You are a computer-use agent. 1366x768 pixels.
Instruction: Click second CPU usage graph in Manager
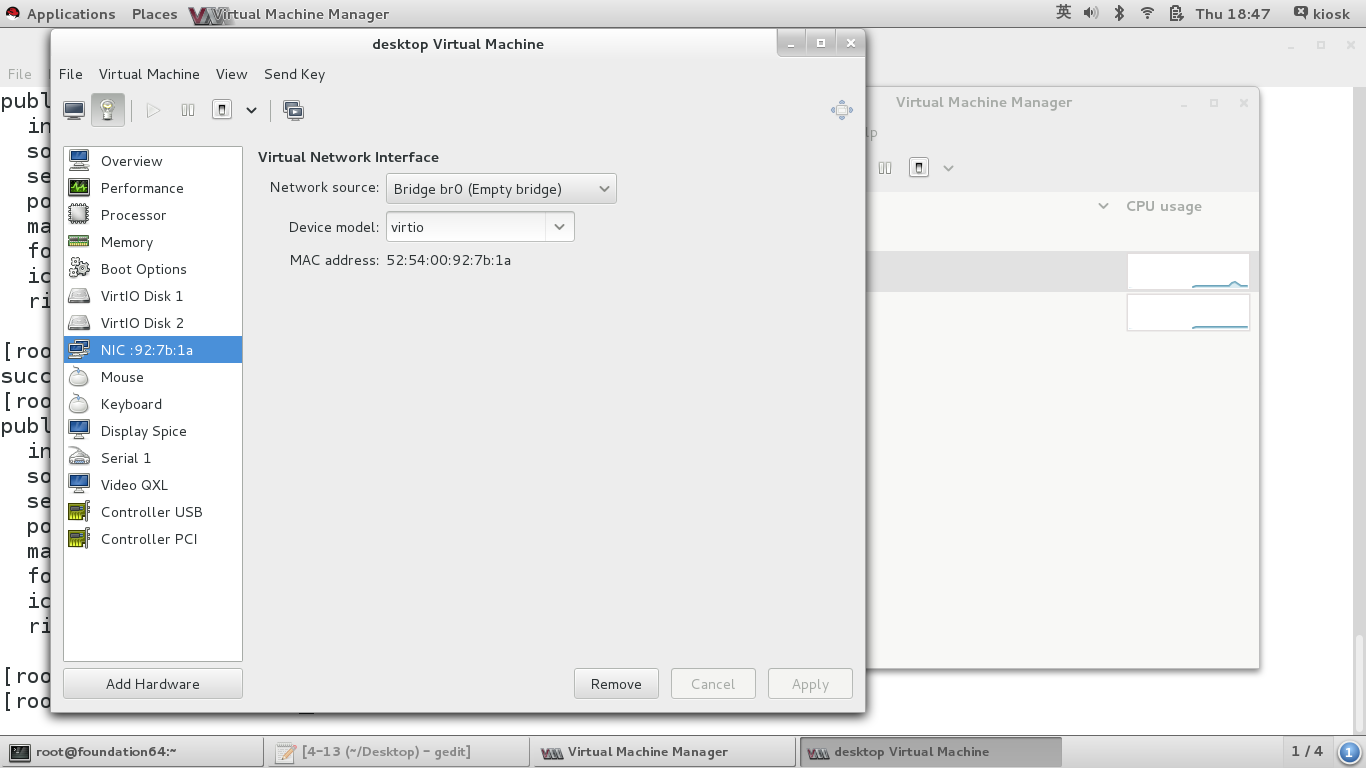point(1188,312)
